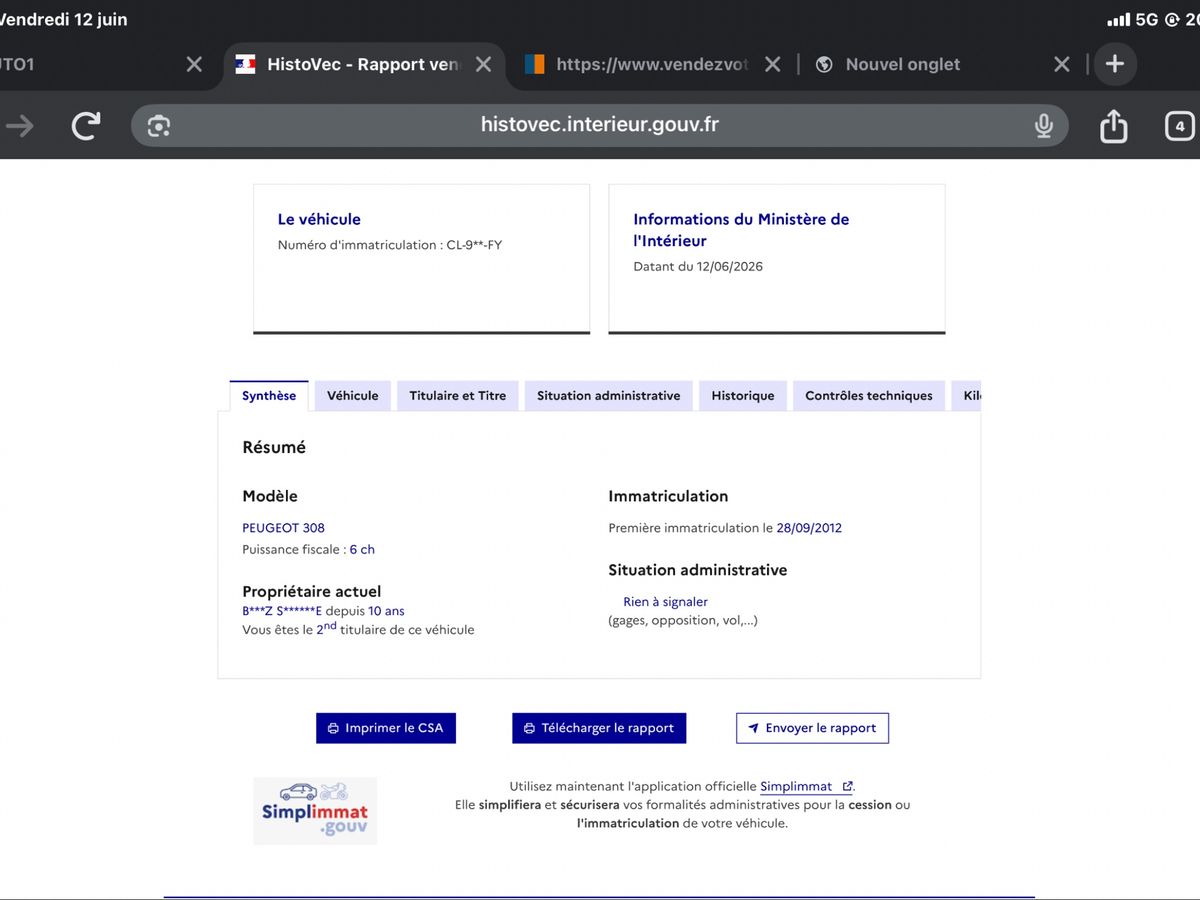Click the French flag favicon on HistoVec tab

point(245,64)
